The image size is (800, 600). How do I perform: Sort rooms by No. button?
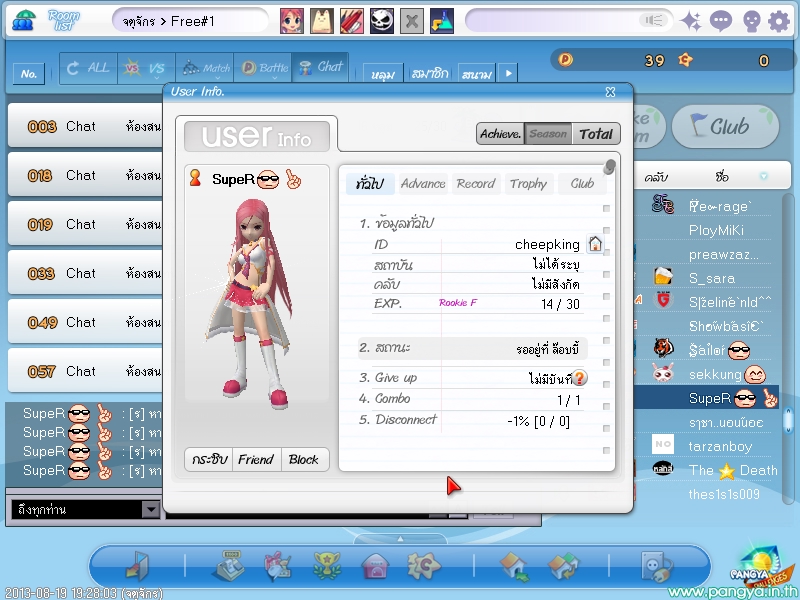click(29, 74)
